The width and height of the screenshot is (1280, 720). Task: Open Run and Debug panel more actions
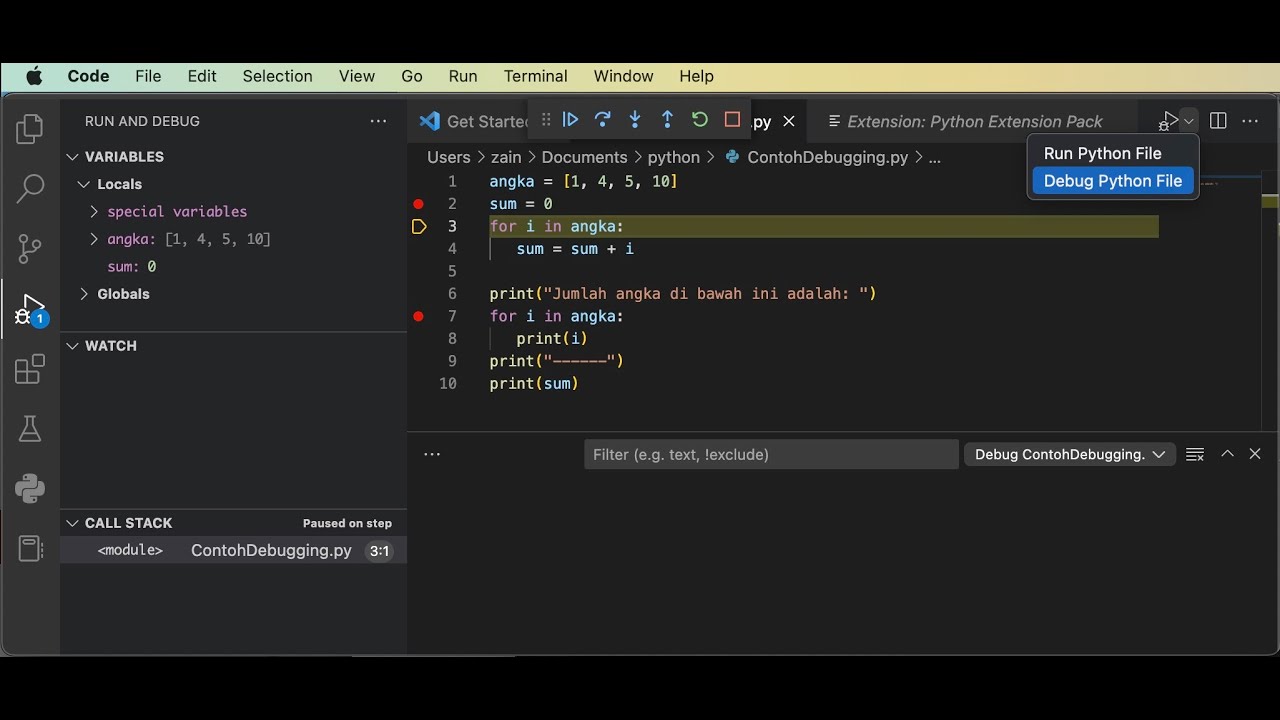click(378, 121)
